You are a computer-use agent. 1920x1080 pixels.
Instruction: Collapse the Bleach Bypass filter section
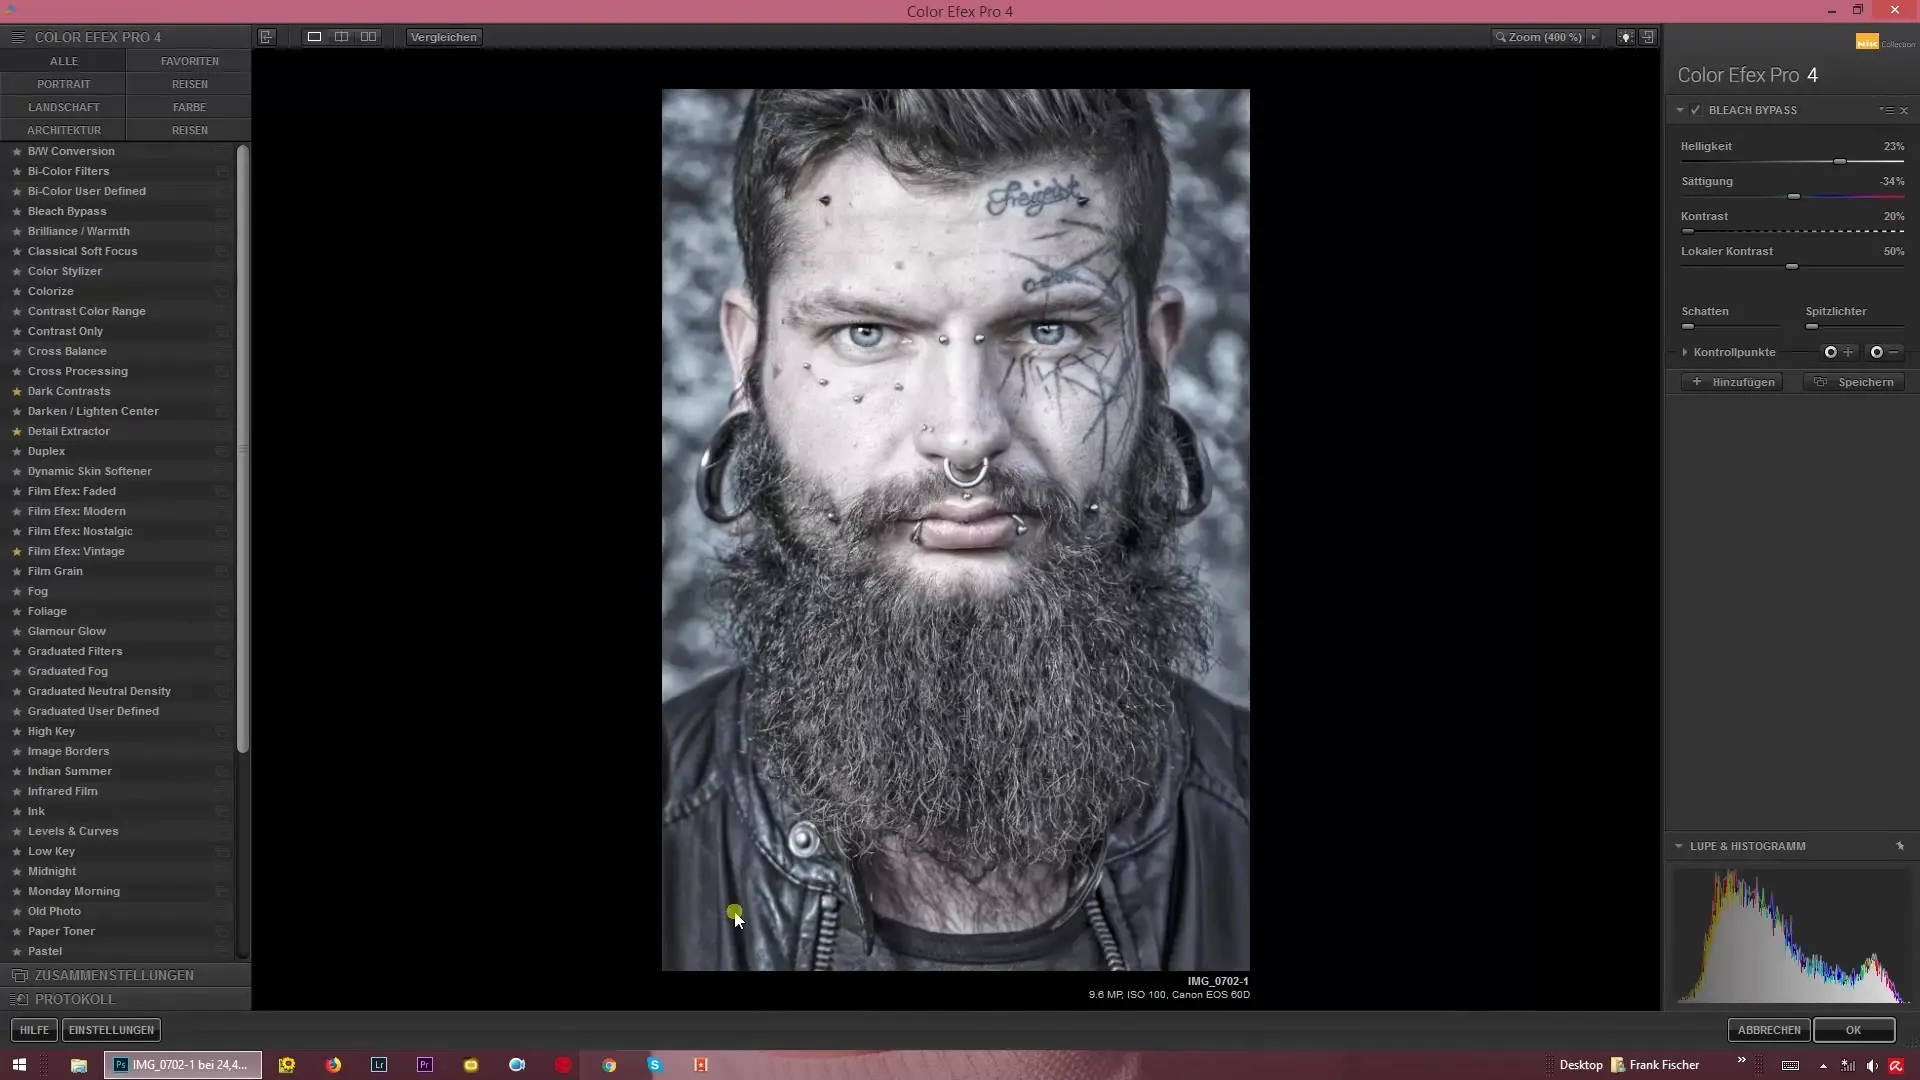[1680, 110]
